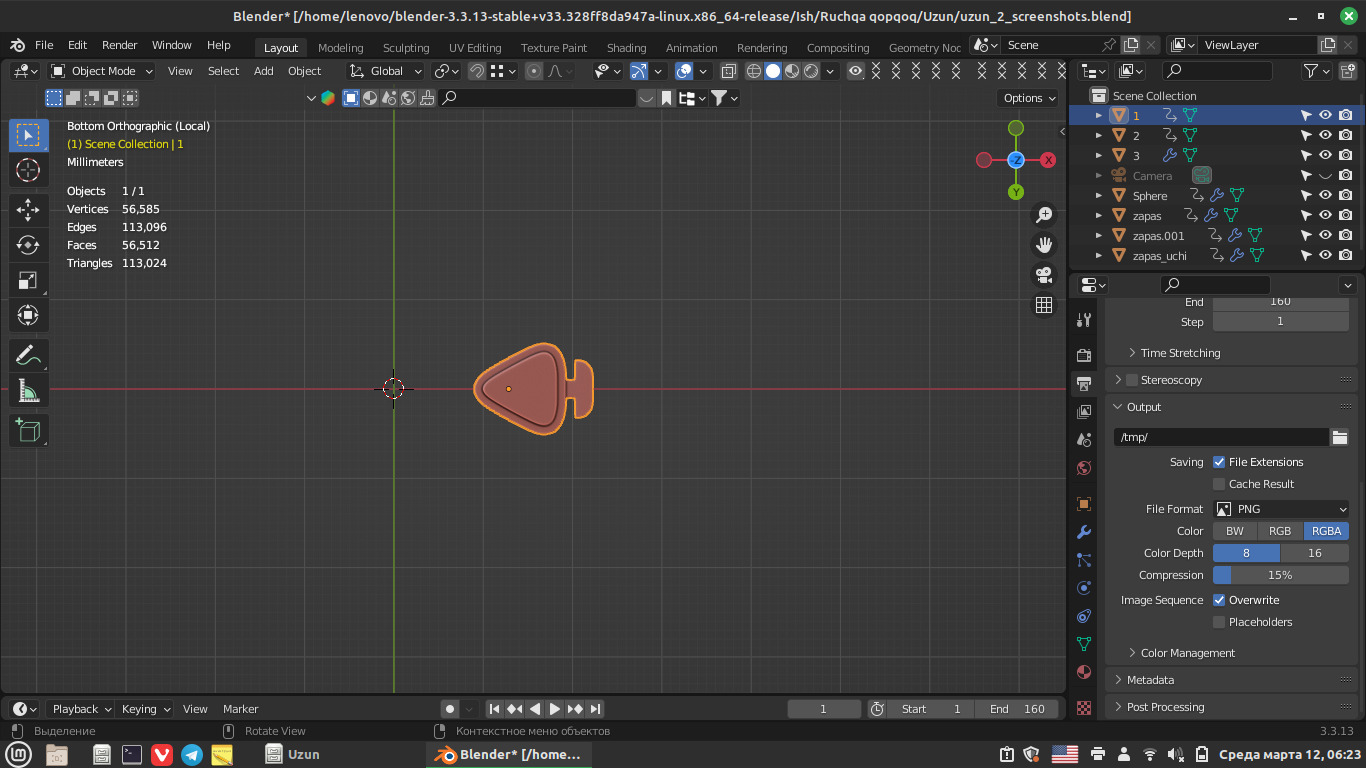Open the Render menu
Image resolution: width=1366 pixels, height=768 pixels.
coord(119,45)
